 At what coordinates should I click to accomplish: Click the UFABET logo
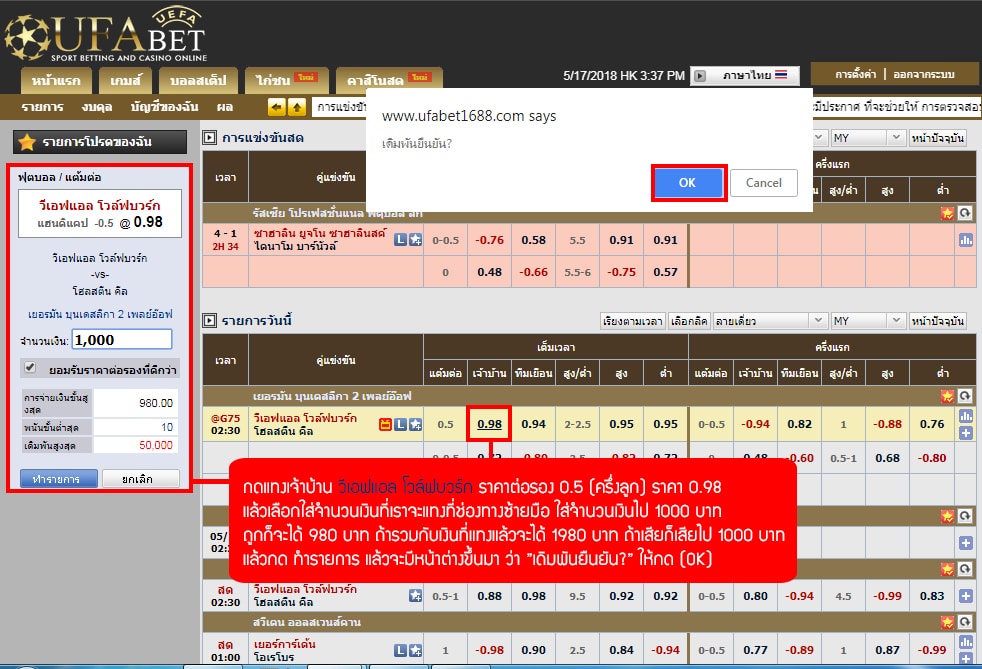(105, 36)
